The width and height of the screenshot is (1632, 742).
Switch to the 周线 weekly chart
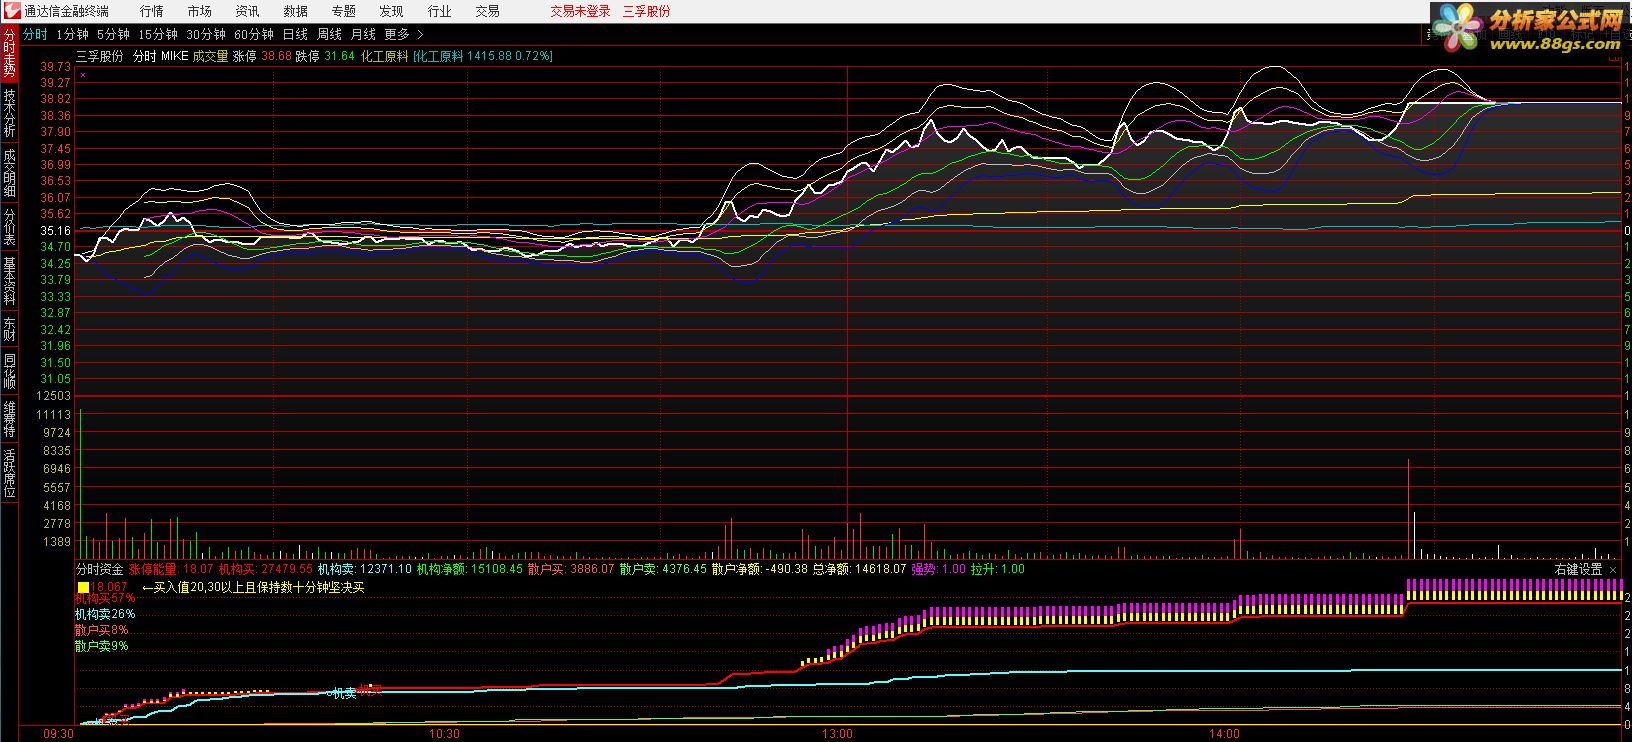(x=329, y=34)
